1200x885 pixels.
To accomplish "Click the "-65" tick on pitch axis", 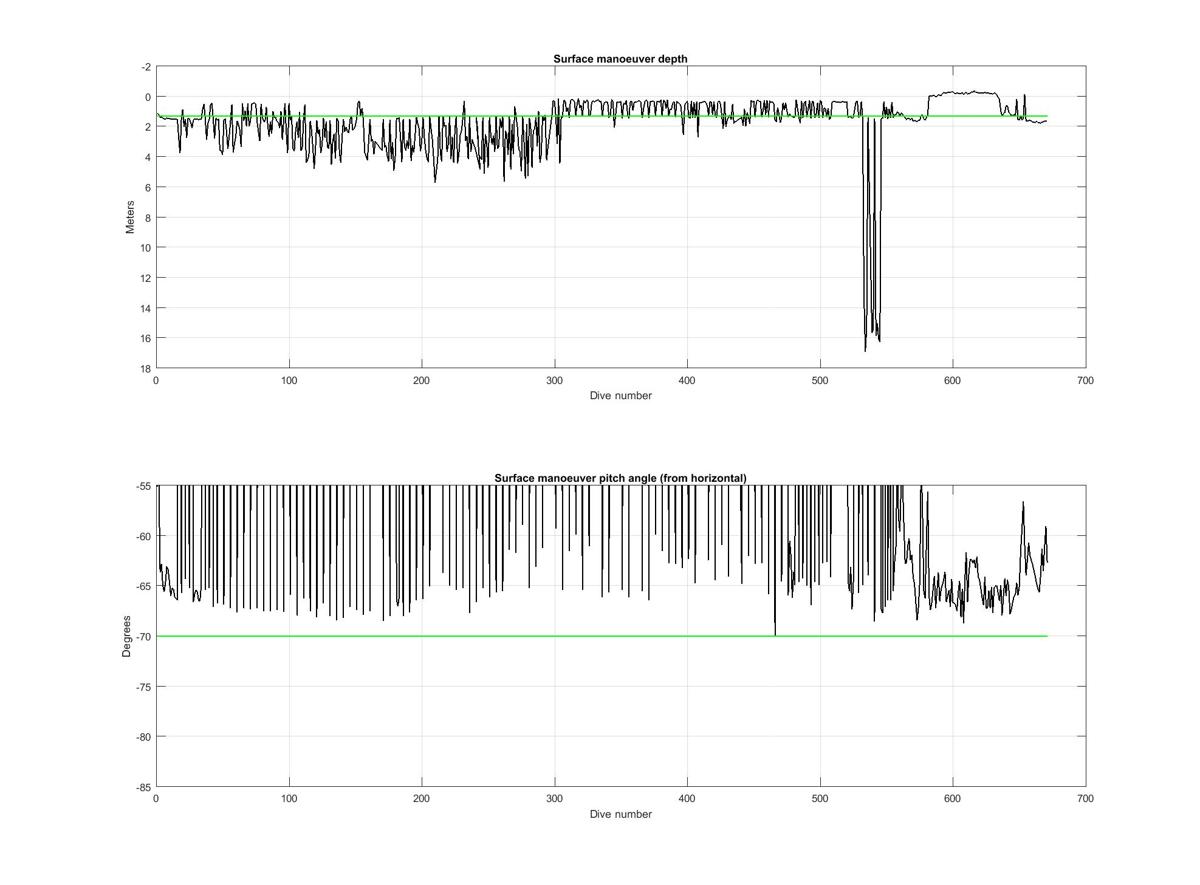I will (144, 586).
